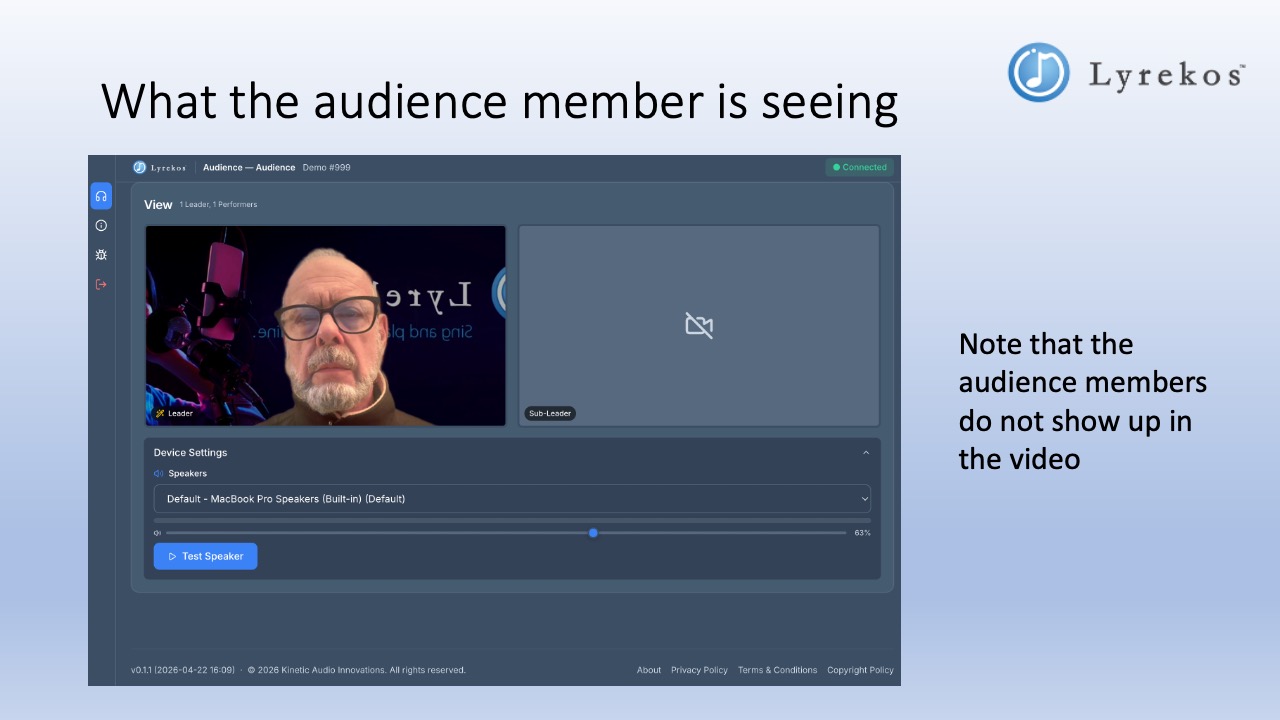Collapse the Device Settings panel with its chevron
Image resolution: width=1280 pixels, height=720 pixels.
866,452
